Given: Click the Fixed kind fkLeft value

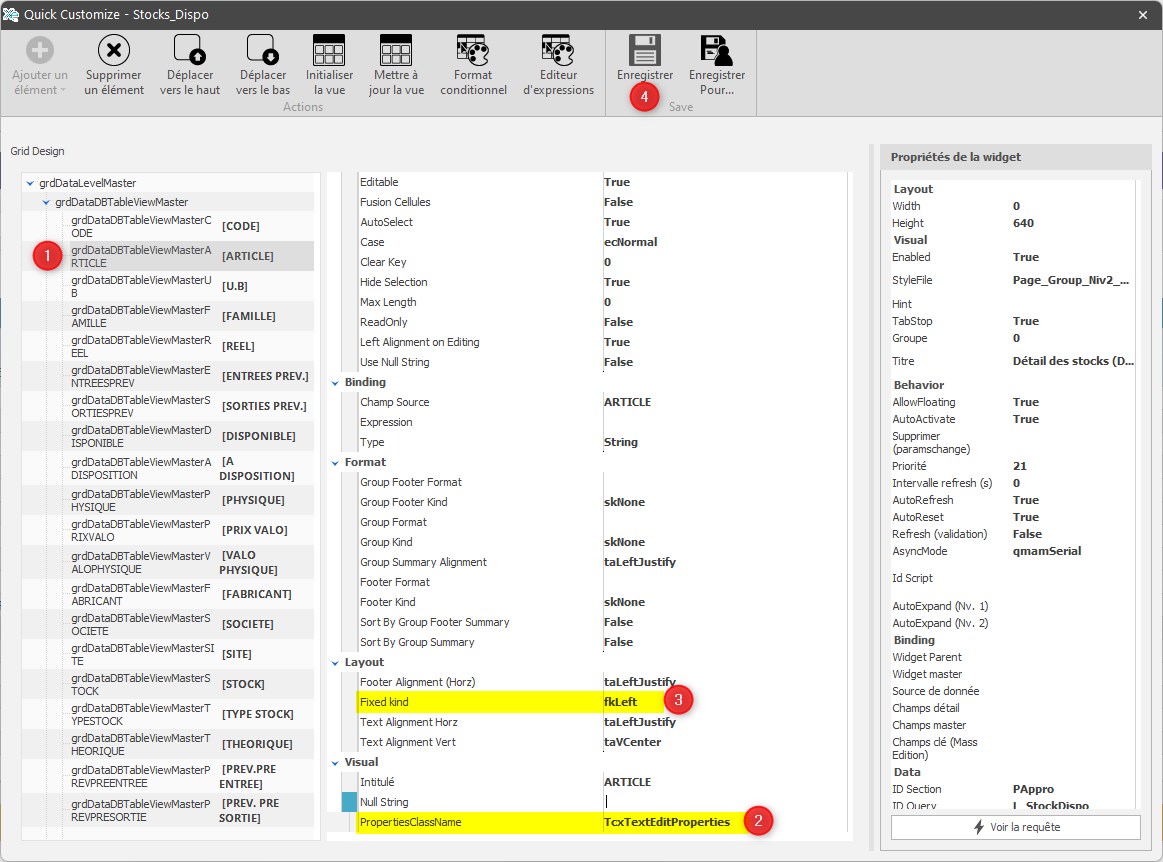Looking at the screenshot, I should click(620, 702).
